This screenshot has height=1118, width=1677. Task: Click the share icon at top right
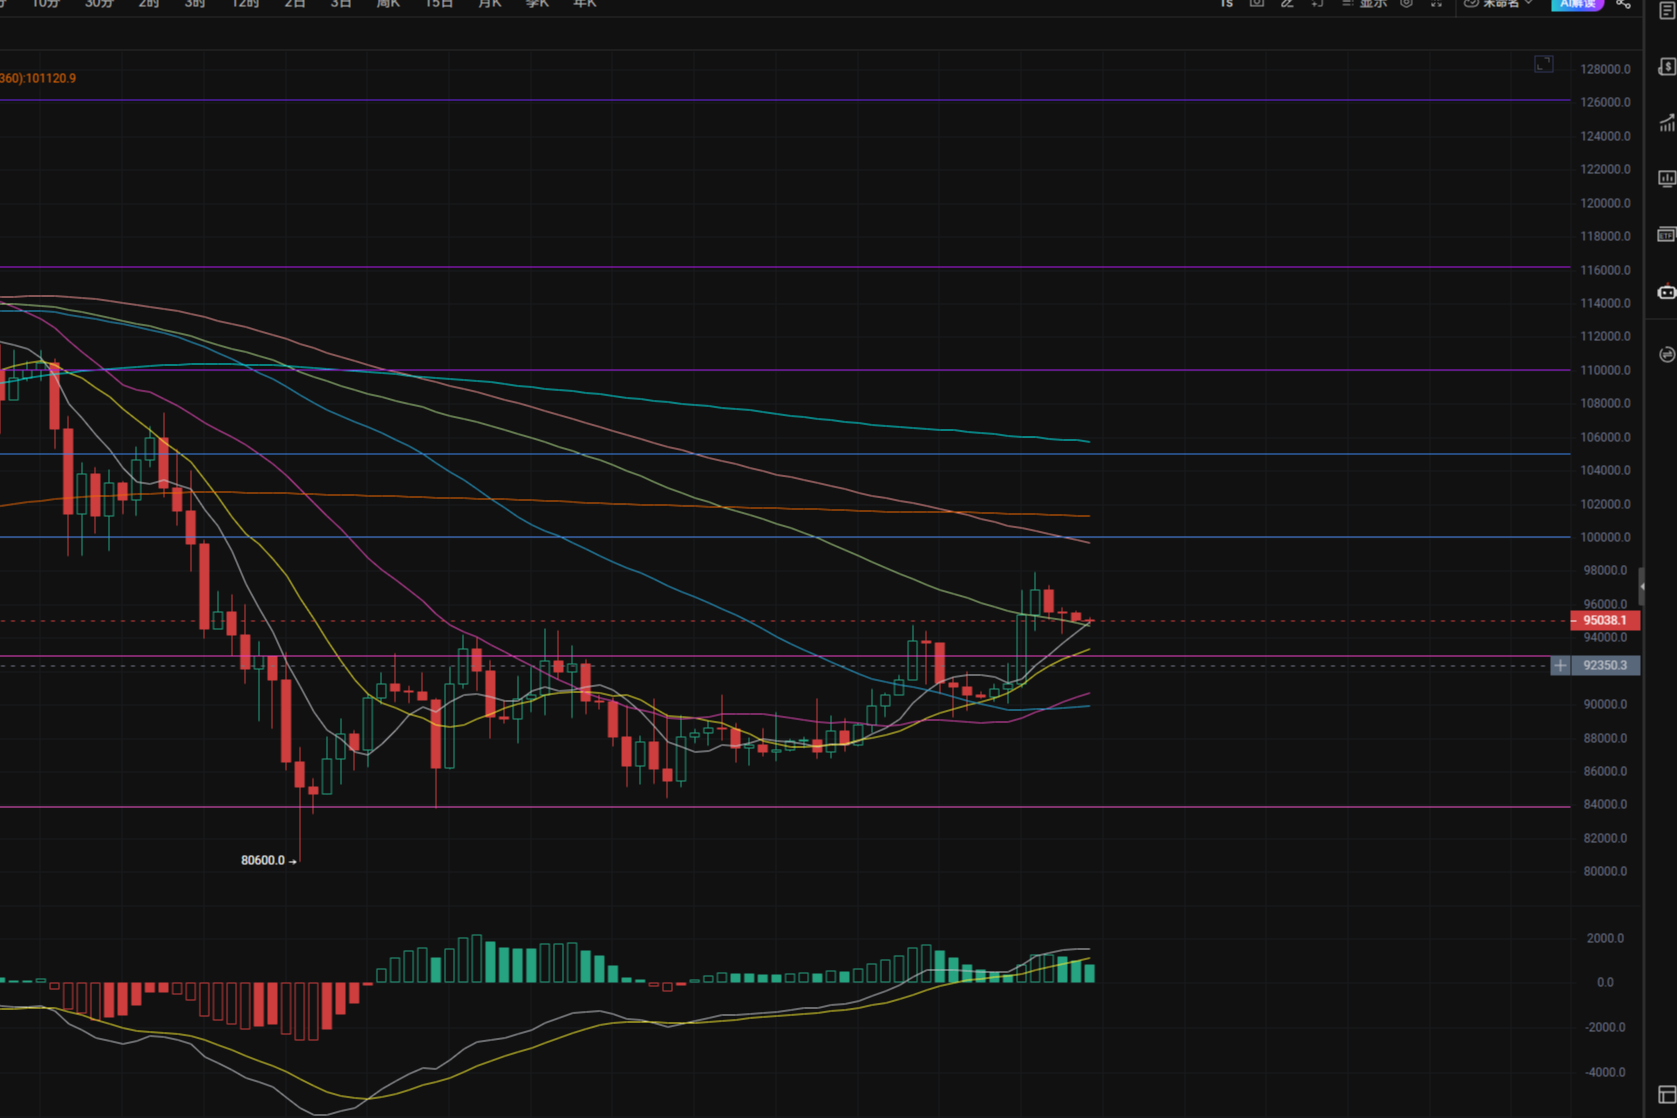[1623, 4]
